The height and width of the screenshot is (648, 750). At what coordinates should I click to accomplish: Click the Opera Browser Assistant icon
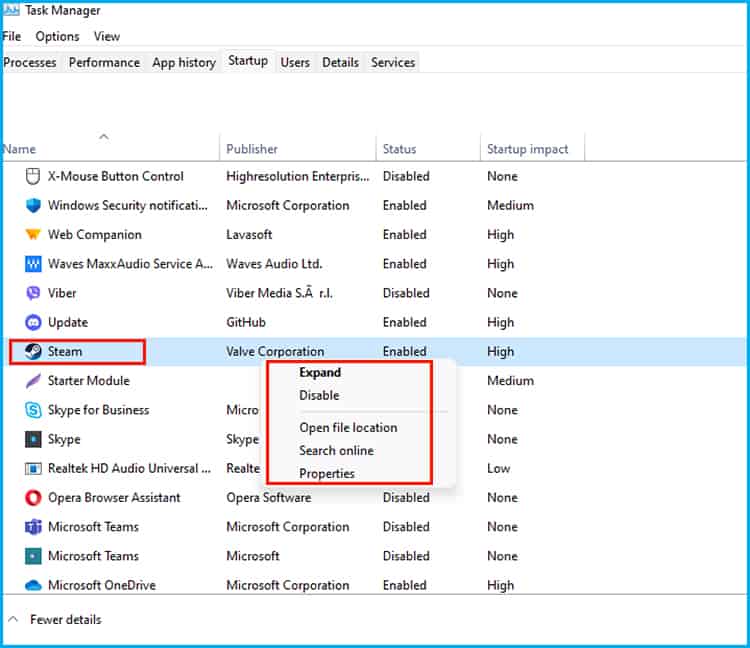(33, 497)
